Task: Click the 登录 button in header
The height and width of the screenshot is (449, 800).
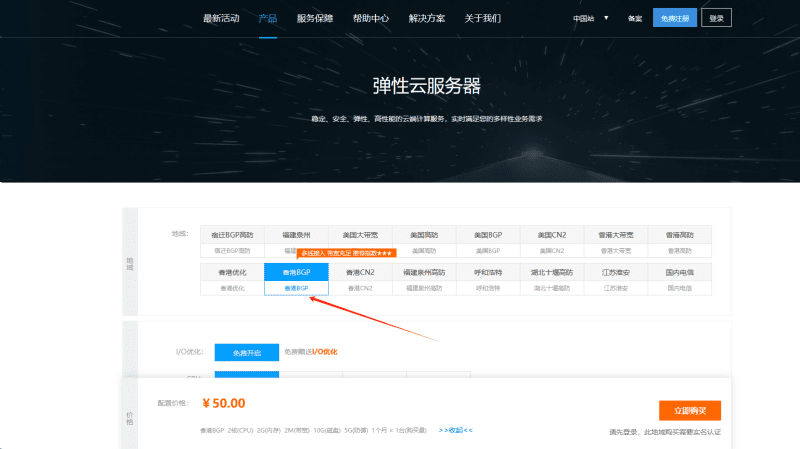Action: pyautogui.click(x=716, y=18)
